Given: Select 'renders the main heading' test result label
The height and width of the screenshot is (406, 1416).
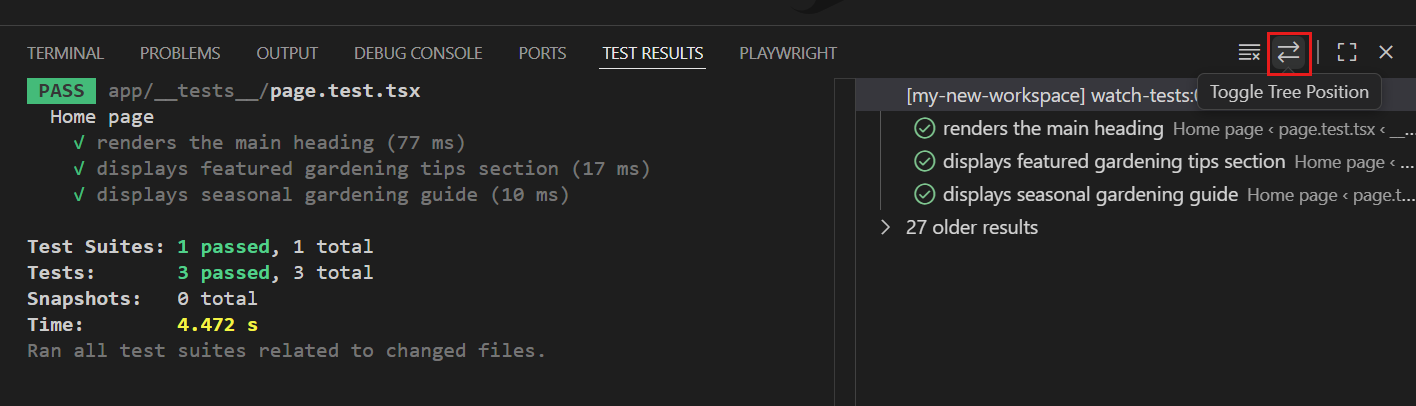Looking at the screenshot, I should (1053, 129).
